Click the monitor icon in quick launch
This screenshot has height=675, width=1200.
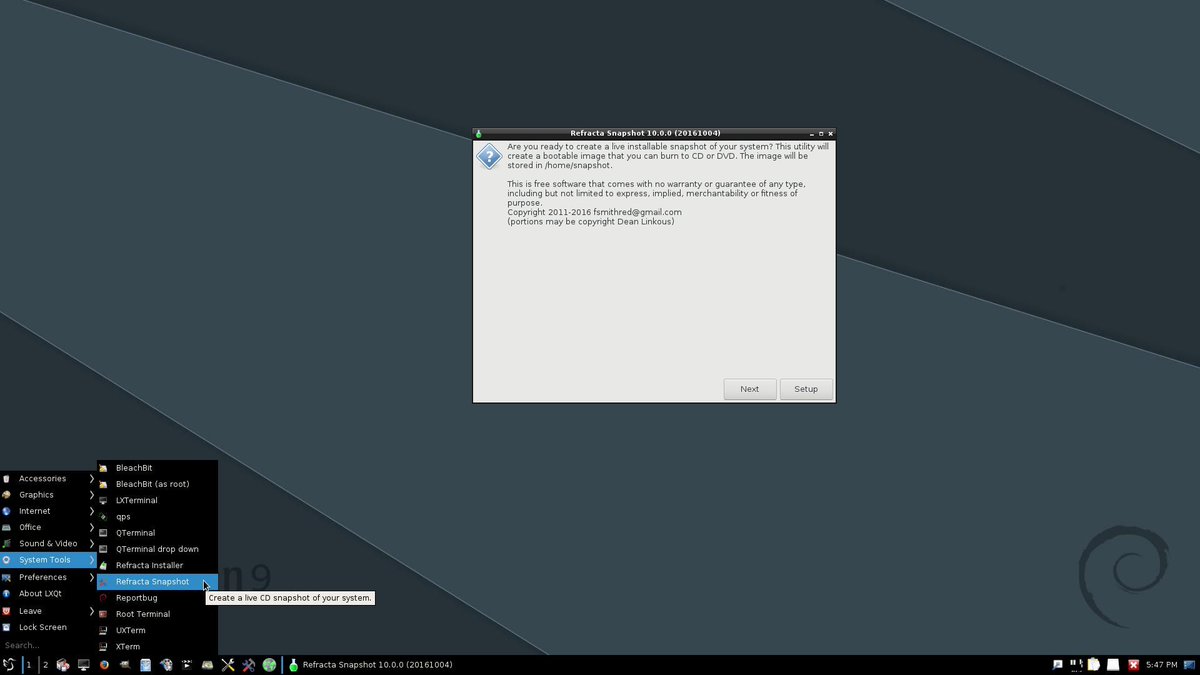(x=84, y=665)
